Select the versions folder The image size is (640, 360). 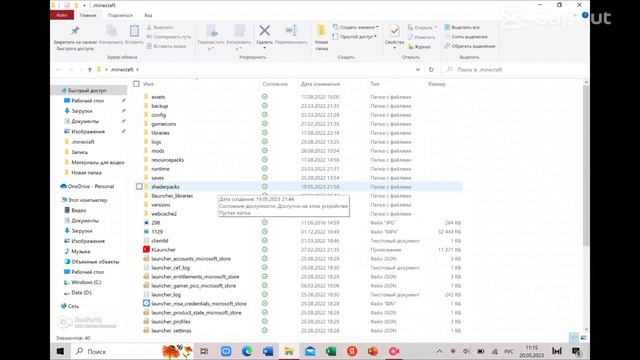(160, 204)
